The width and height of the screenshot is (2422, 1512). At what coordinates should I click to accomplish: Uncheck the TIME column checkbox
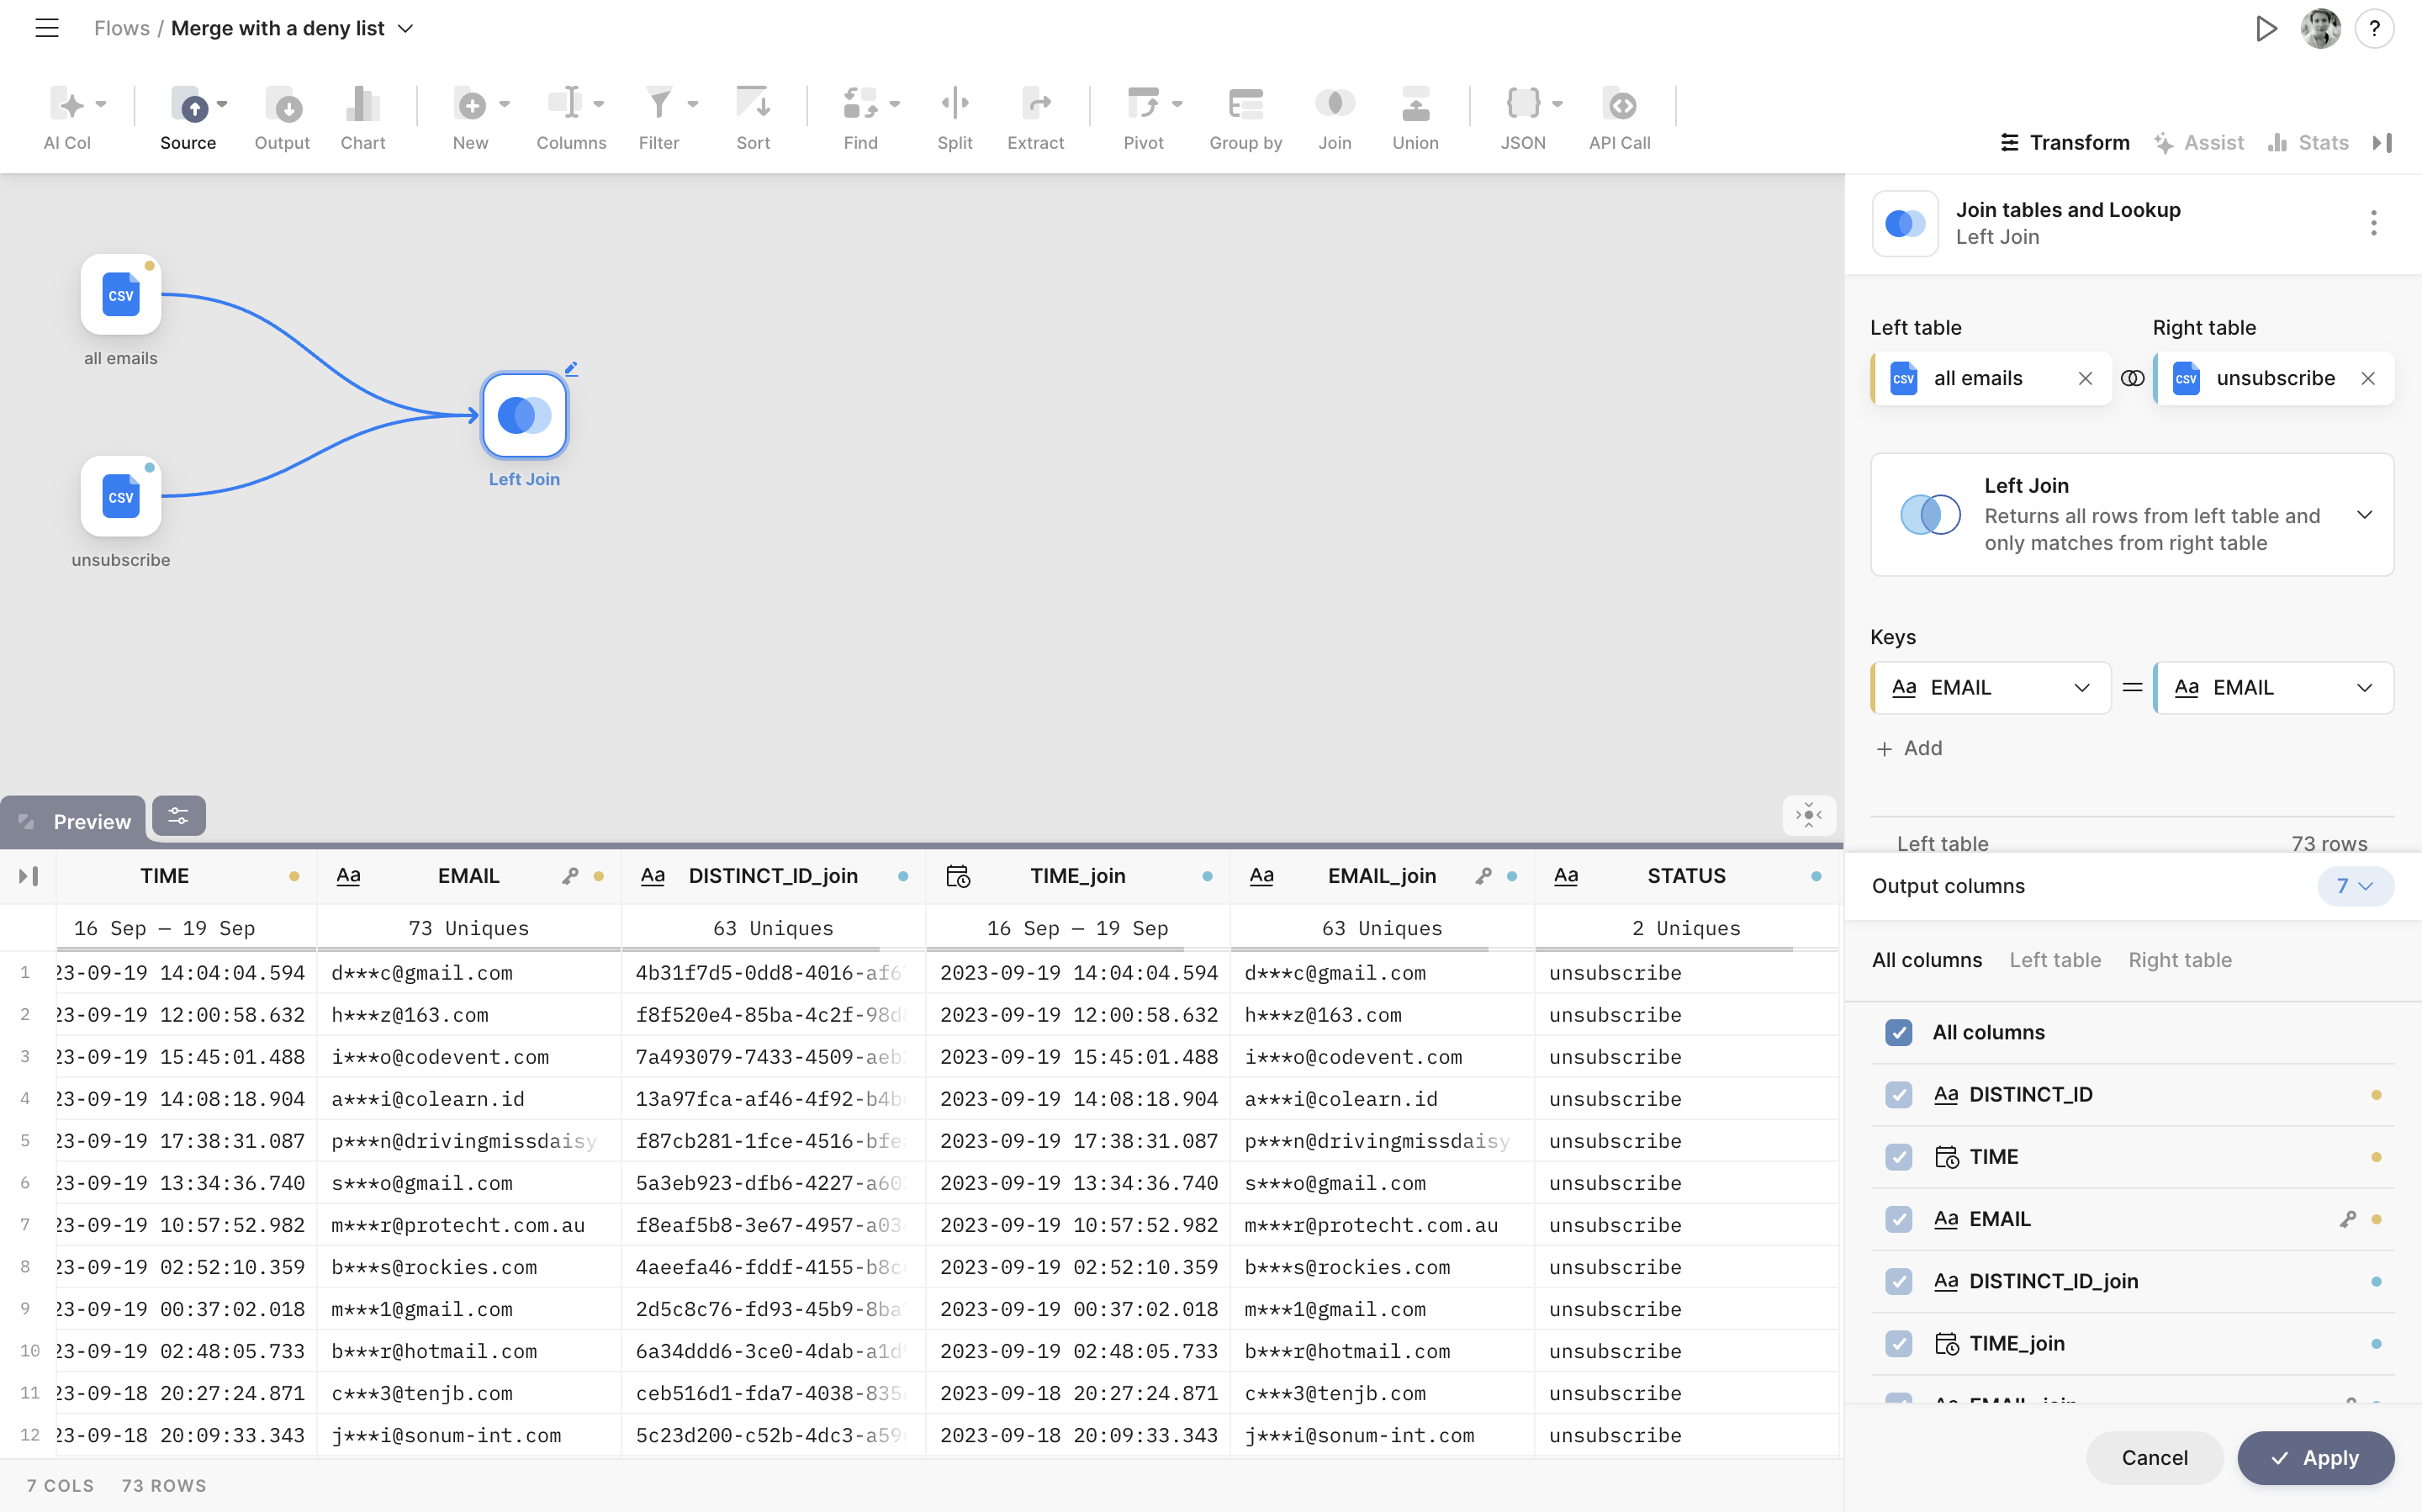1898,1157
